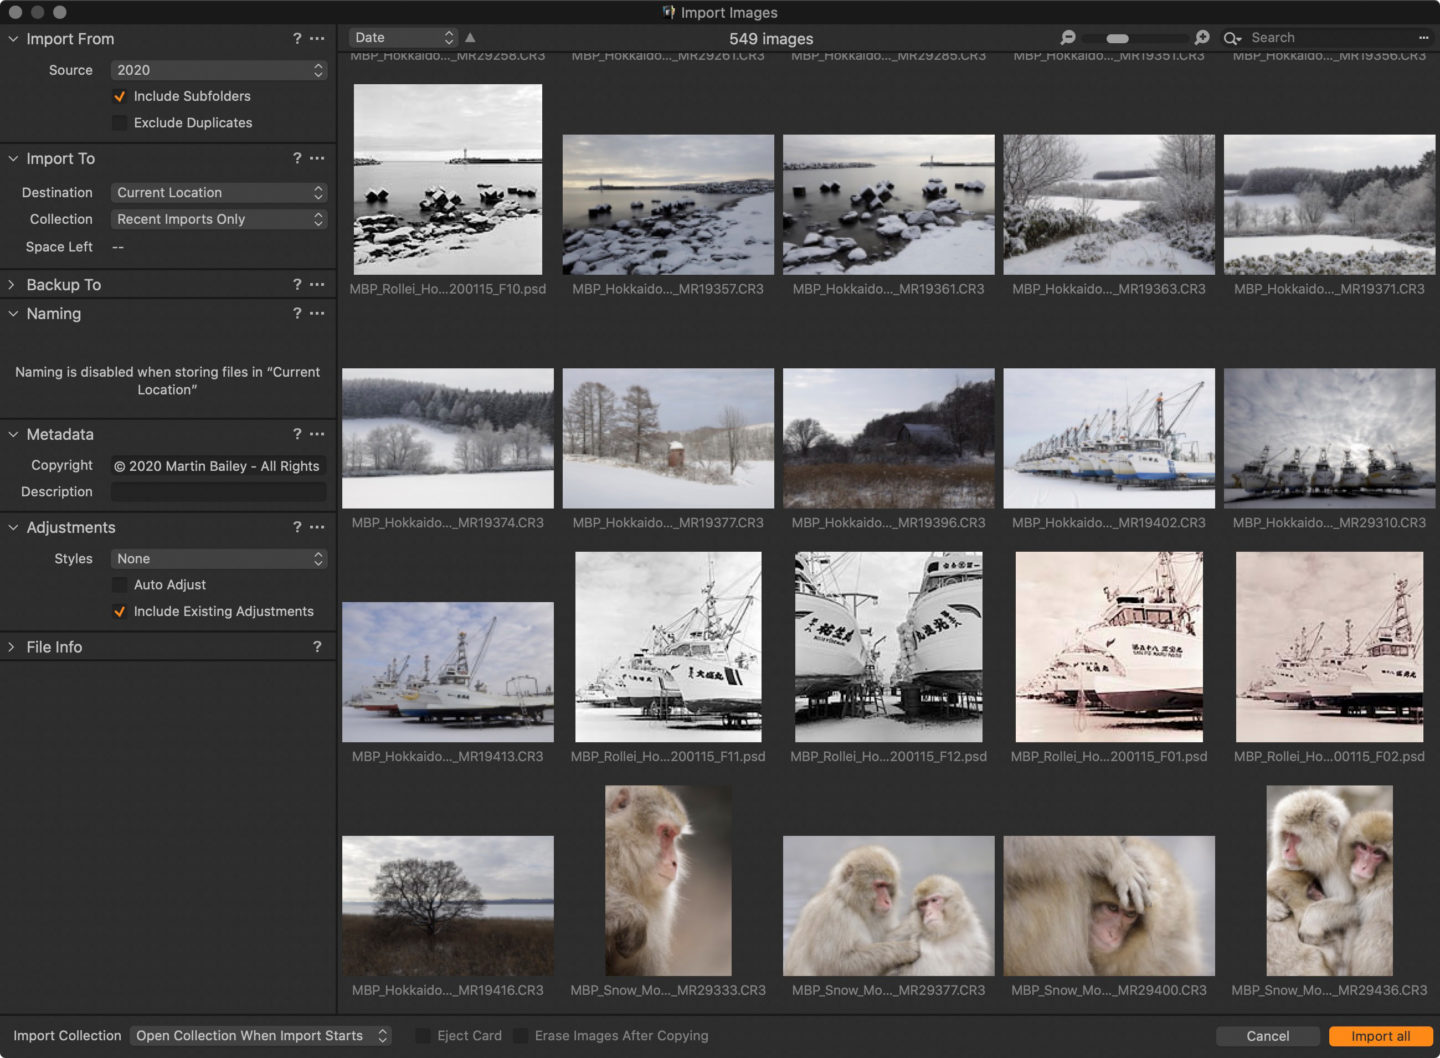The image size is (1440, 1058).
Task: Toggle the sort direction arrow beside Date
Action: pyautogui.click(x=470, y=38)
